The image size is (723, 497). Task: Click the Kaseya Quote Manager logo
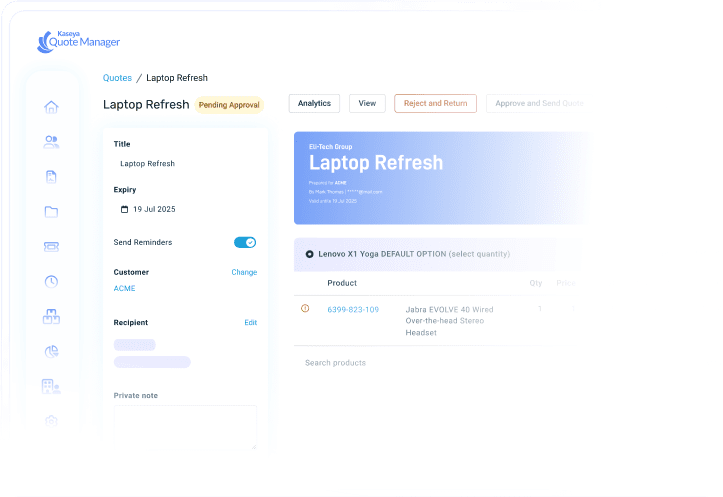click(78, 41)
